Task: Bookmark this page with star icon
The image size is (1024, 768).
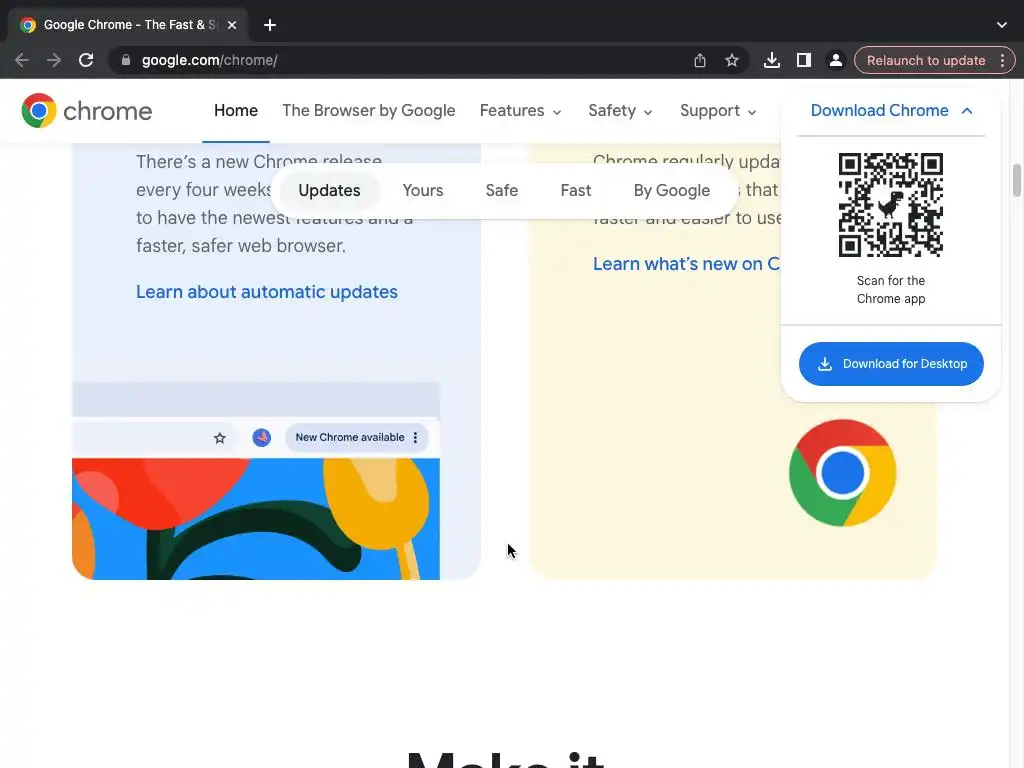Action: click(731, 60)
